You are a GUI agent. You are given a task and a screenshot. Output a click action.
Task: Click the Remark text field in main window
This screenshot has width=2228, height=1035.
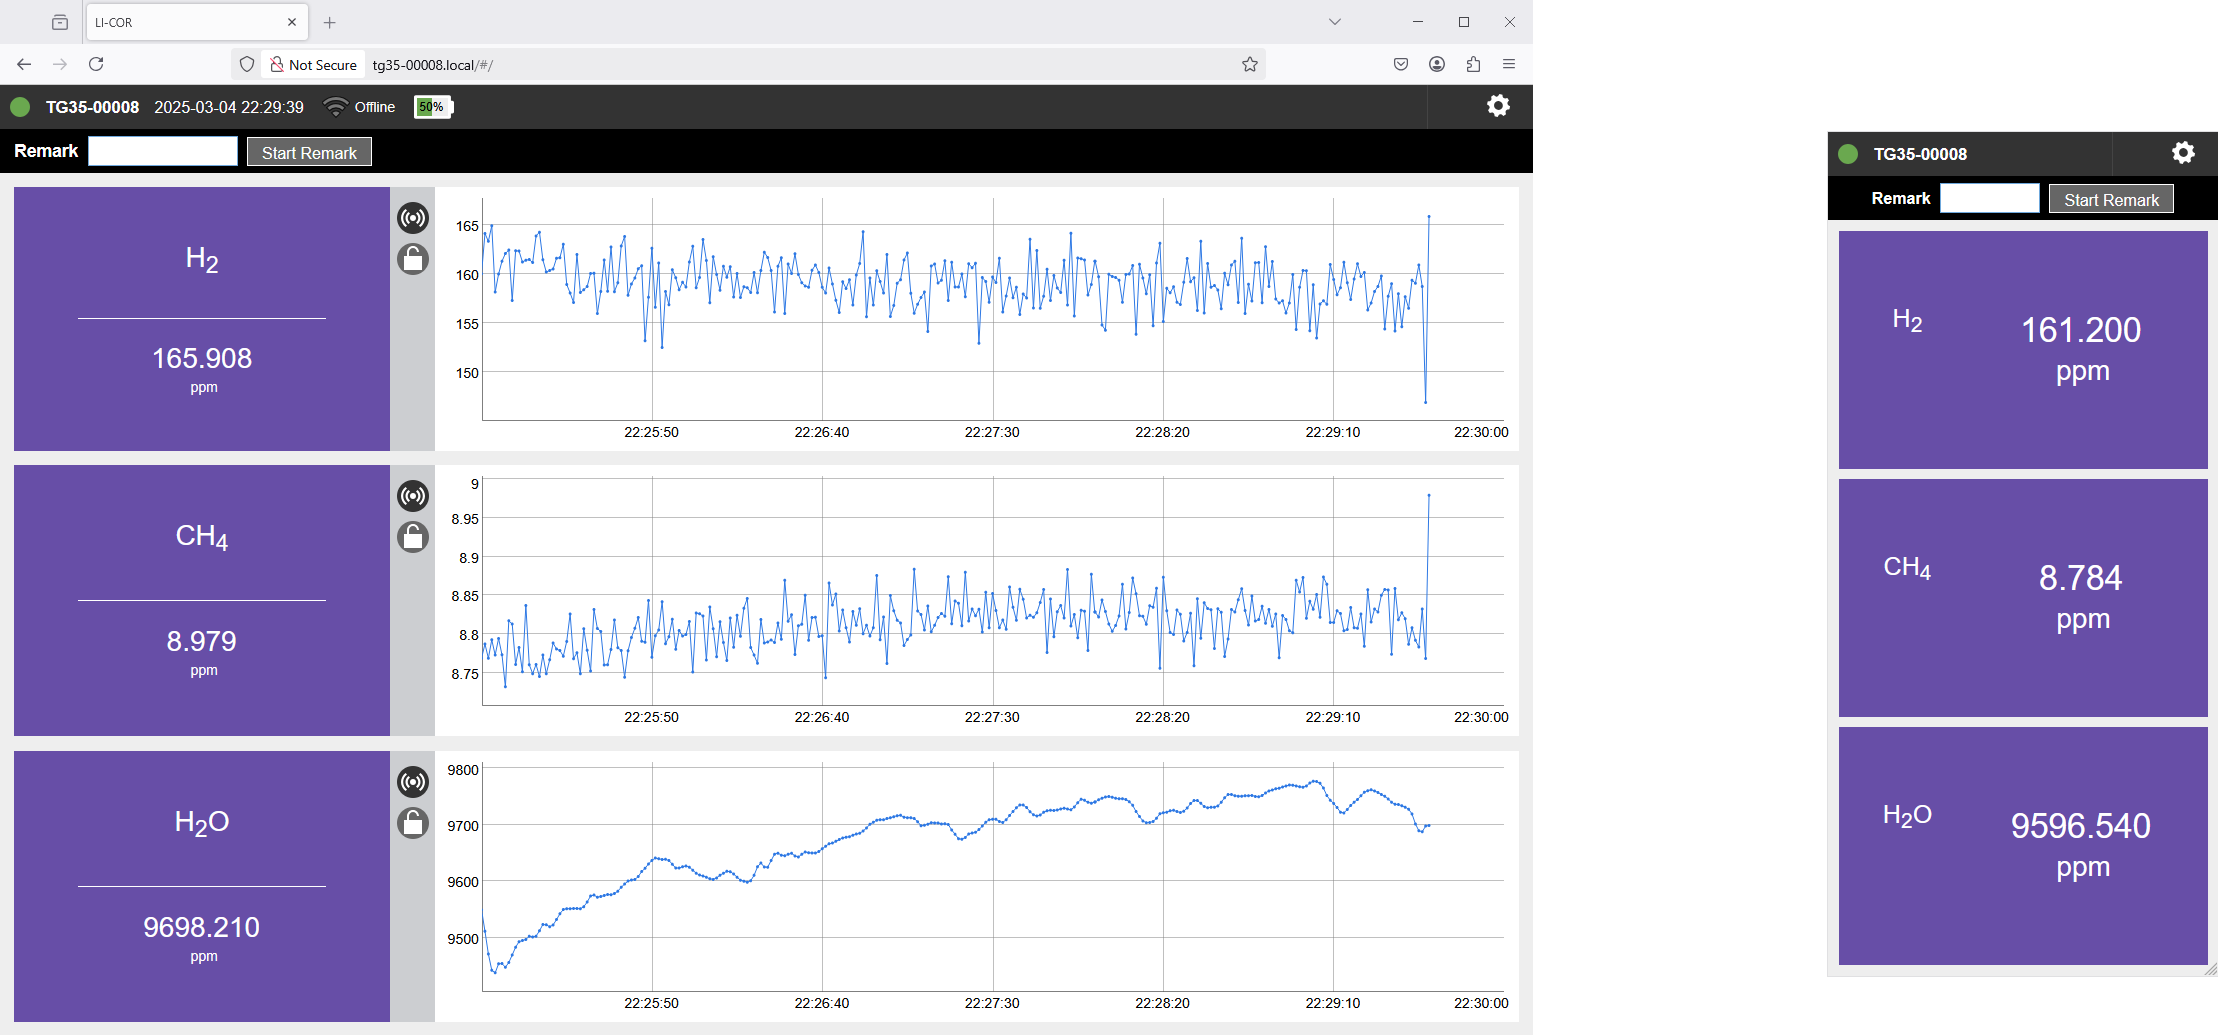(x=163, y=152)
